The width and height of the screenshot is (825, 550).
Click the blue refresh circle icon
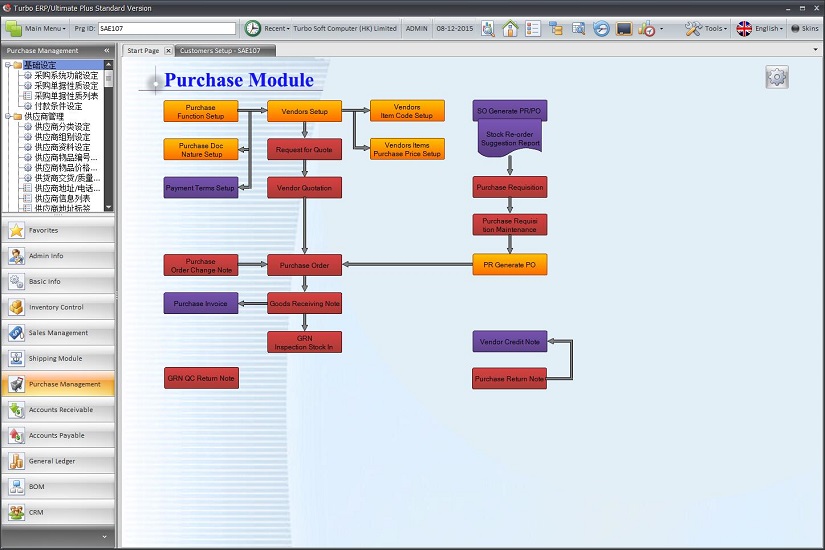(601, 28)
